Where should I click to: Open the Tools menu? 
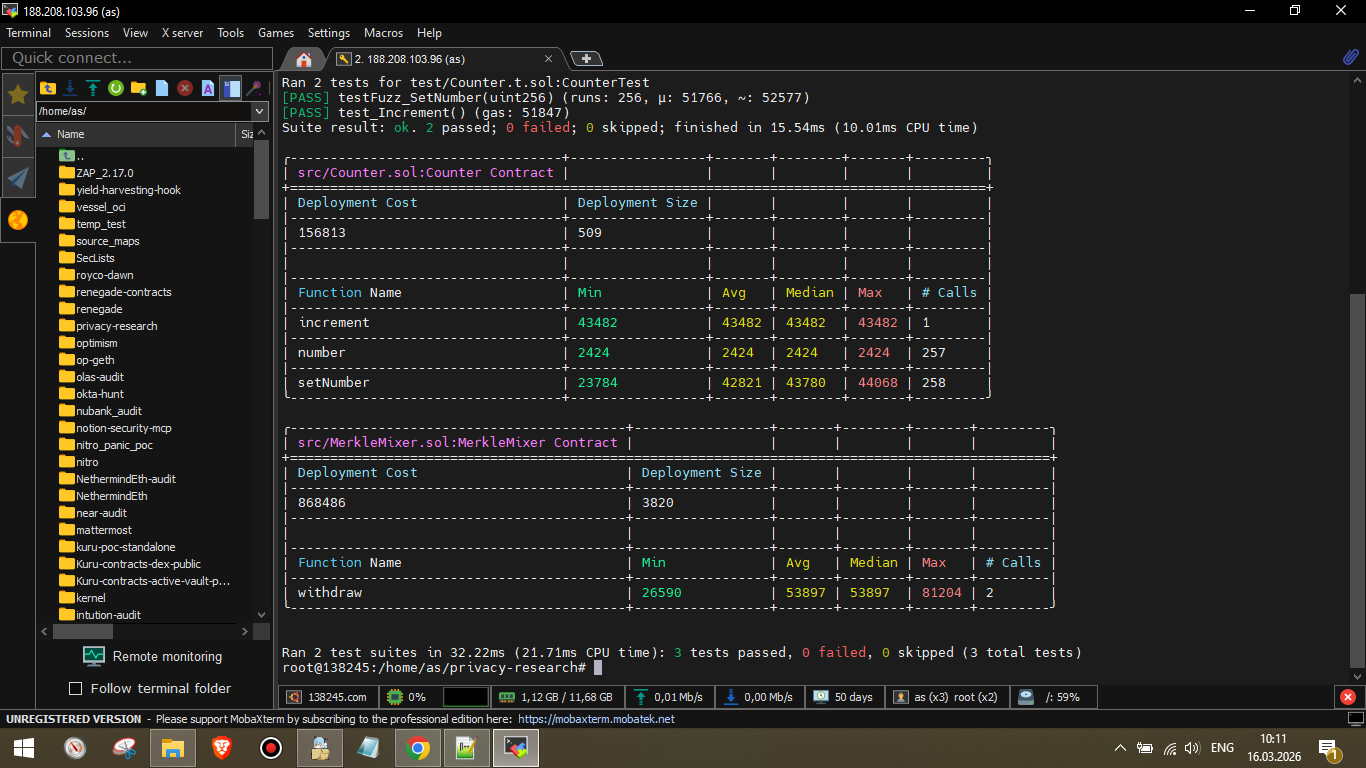pyautogui.click(x=231, y=33)
